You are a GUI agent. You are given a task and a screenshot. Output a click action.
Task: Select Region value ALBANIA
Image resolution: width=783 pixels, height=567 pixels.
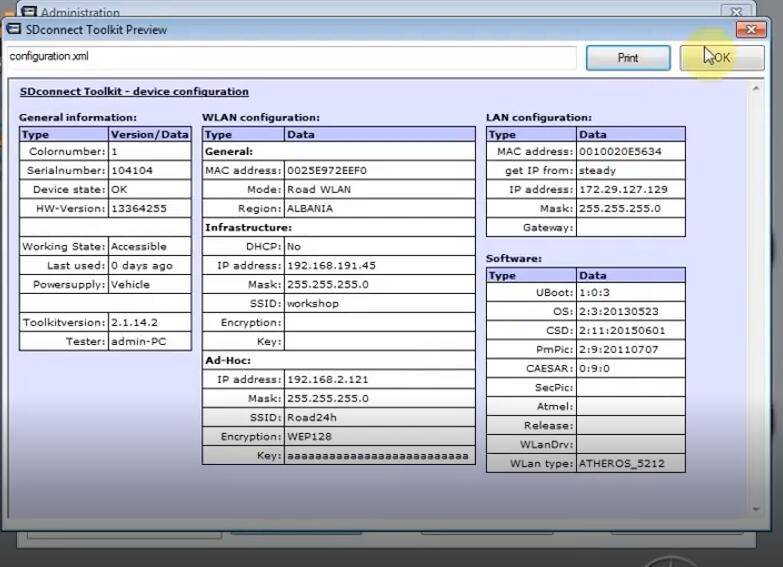click(x=310, y=208)
